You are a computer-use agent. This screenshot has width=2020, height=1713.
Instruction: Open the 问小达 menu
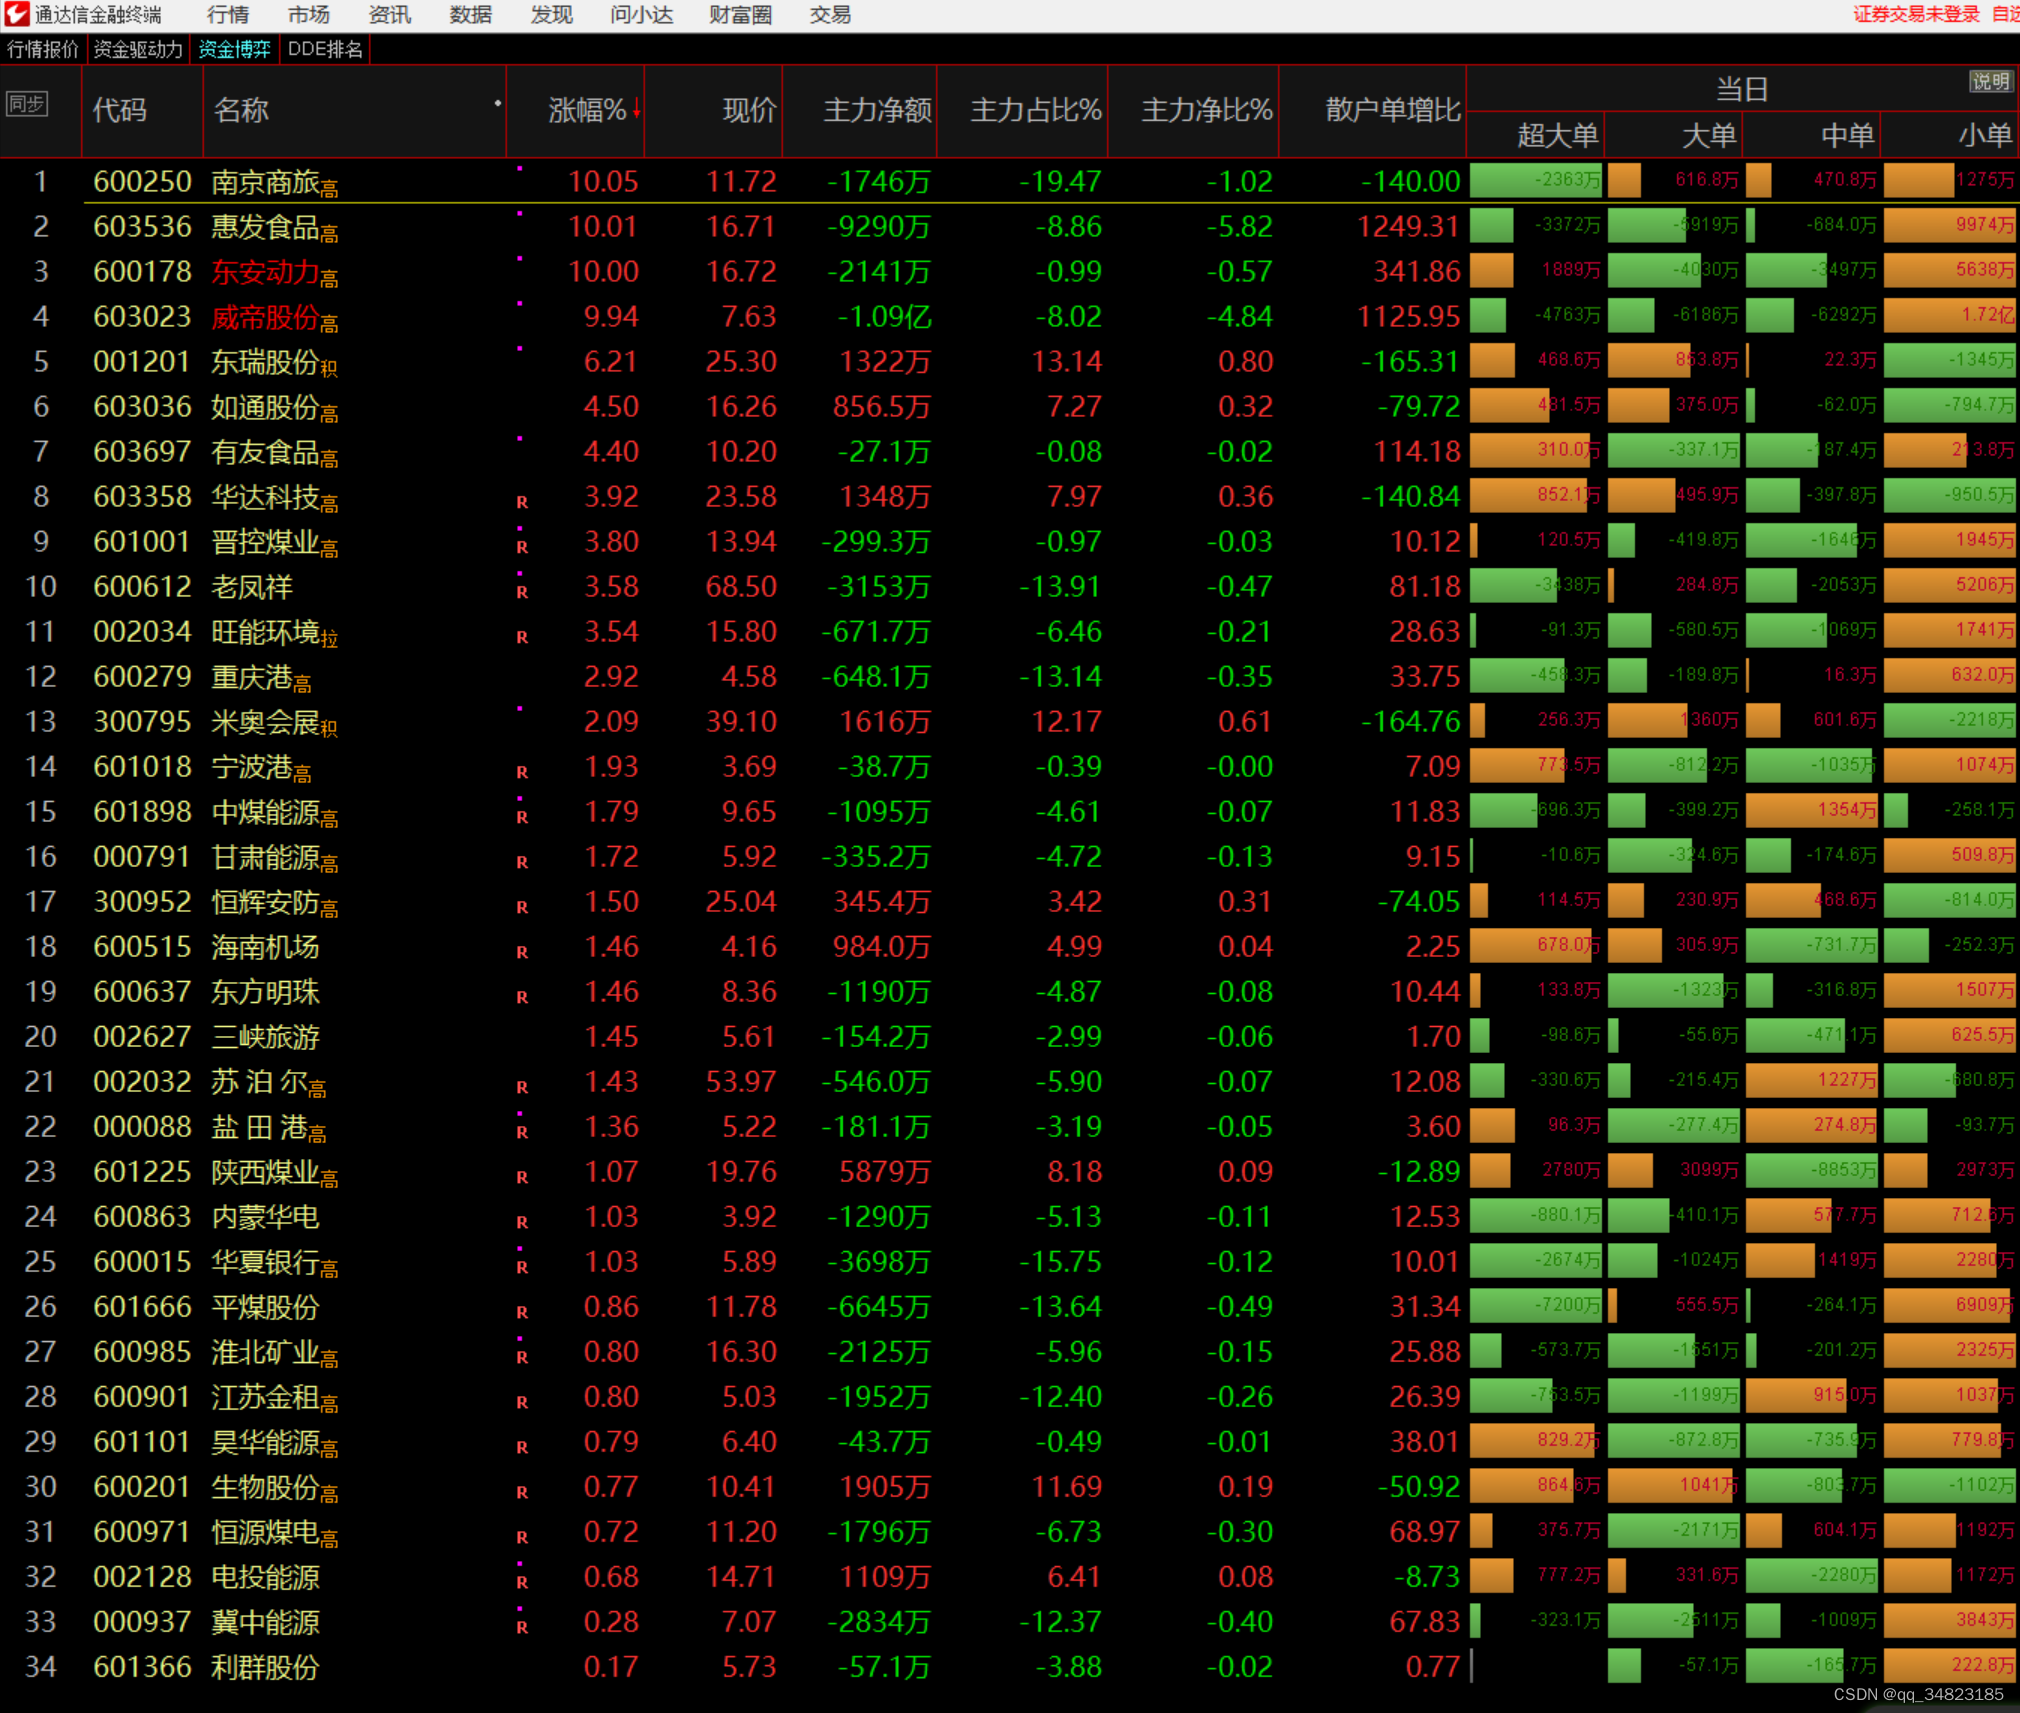[641, 15]
